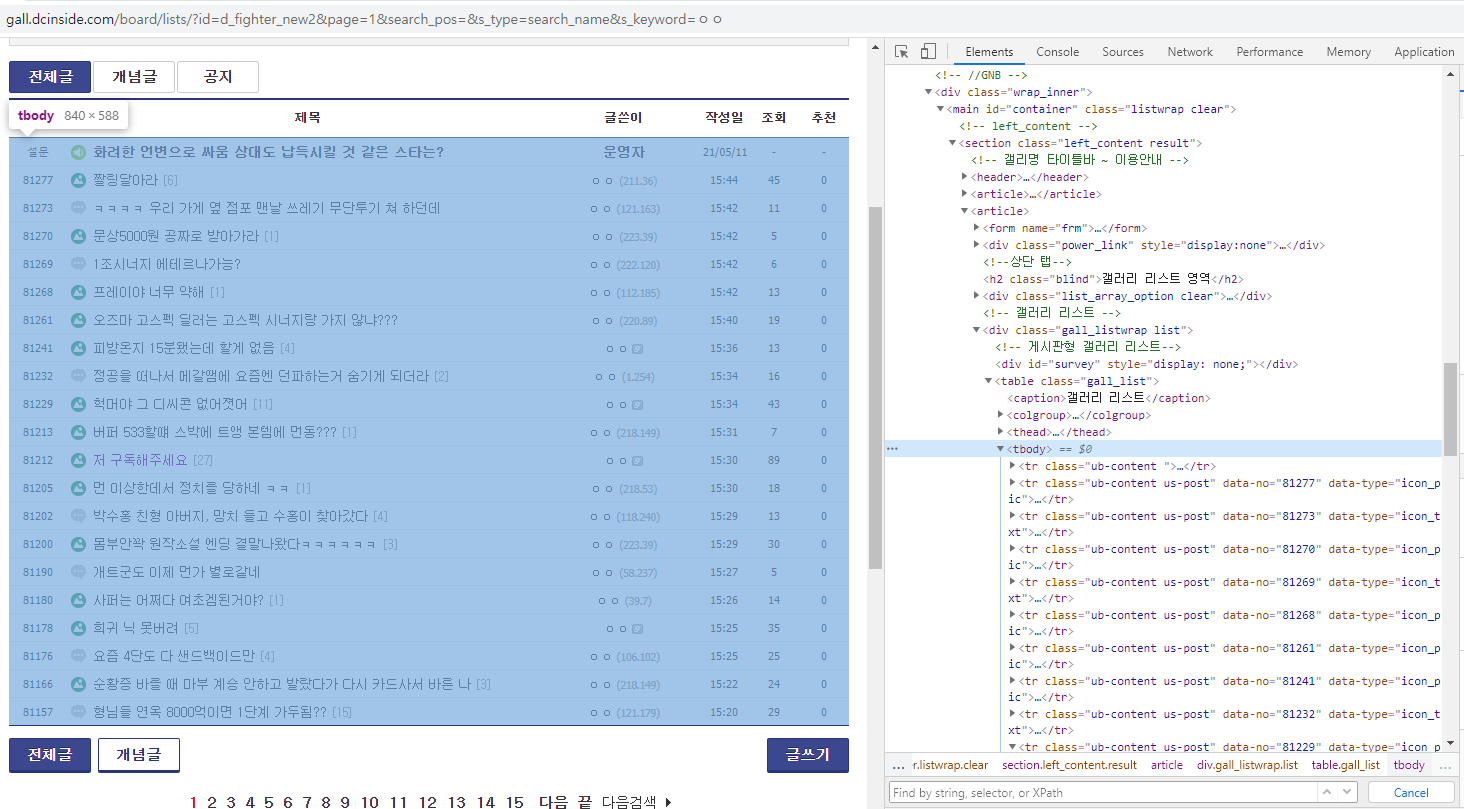Click Cancel in the DevTools find bar

pos(1411,792)
